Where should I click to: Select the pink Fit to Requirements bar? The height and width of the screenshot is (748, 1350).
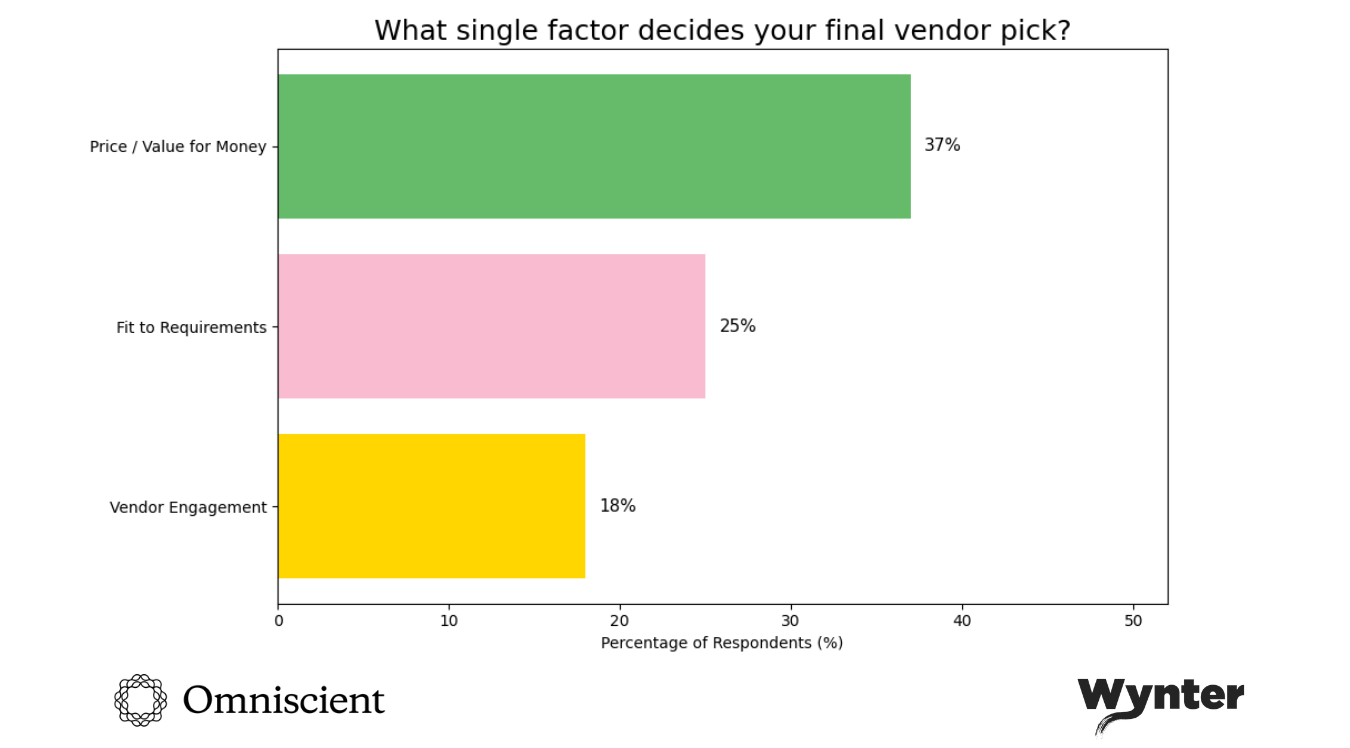491,326
